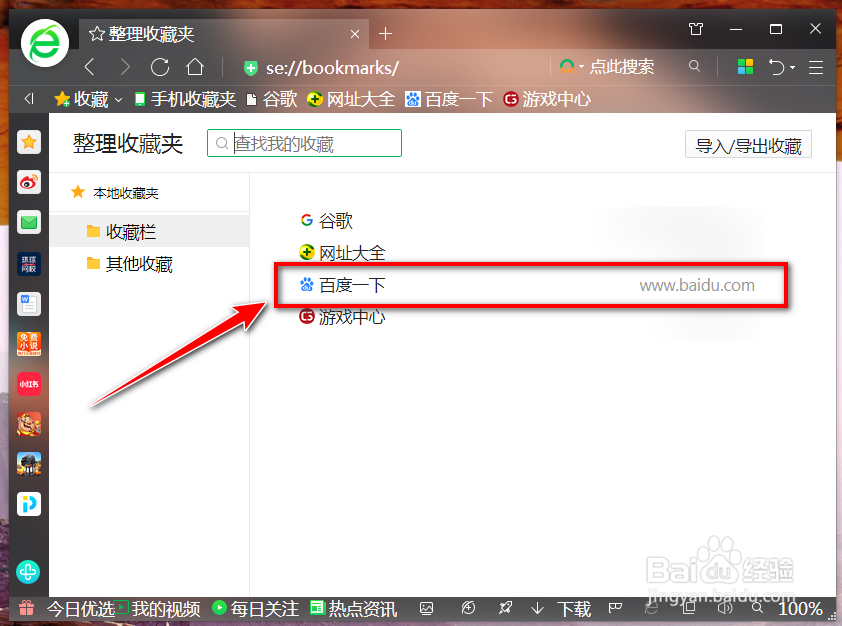The image size is (842, 626).
Task: Click the teal add-app sidebar icon
Action: click(x=28, y=572)
